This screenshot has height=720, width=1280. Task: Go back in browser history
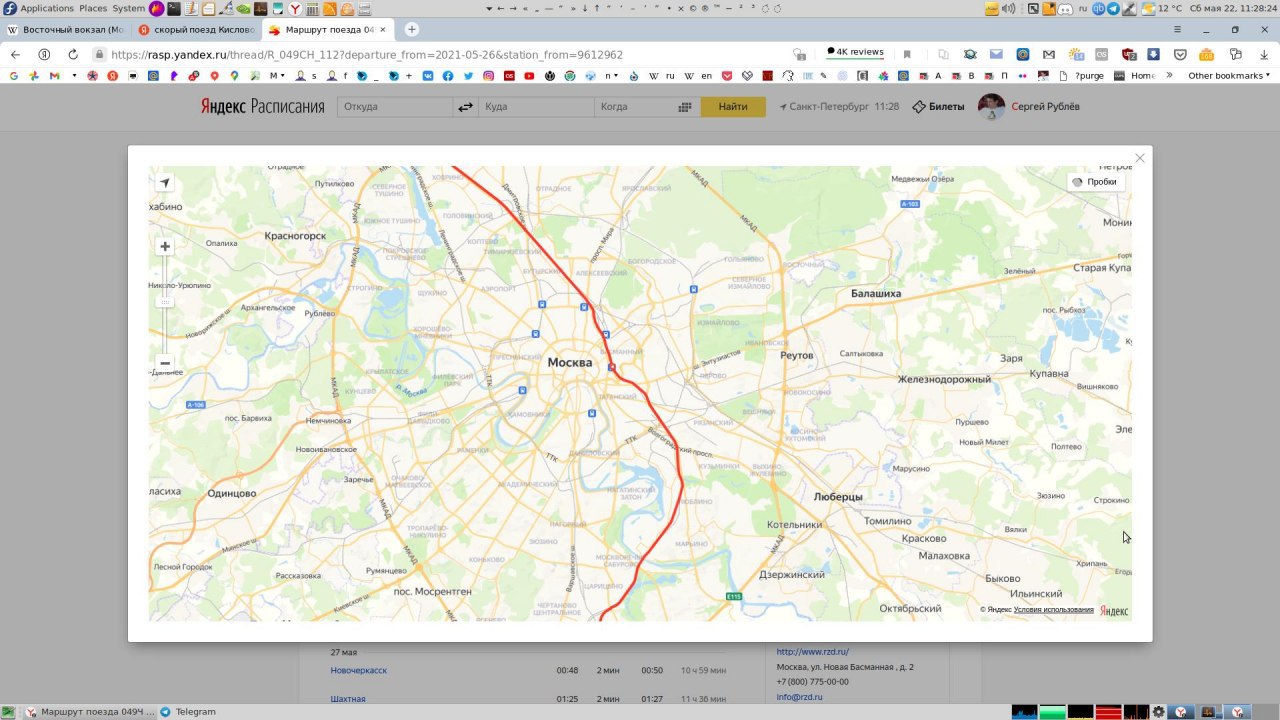tap(15, 54)
